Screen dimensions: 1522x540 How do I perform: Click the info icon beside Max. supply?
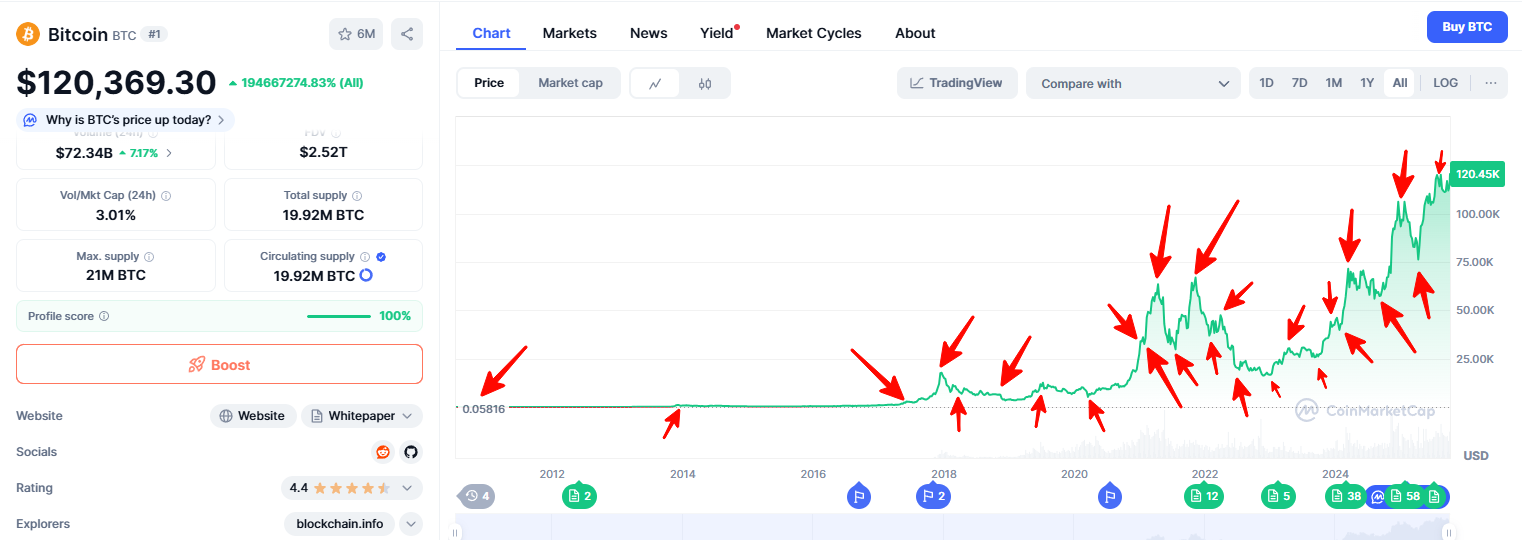(149, 257)
